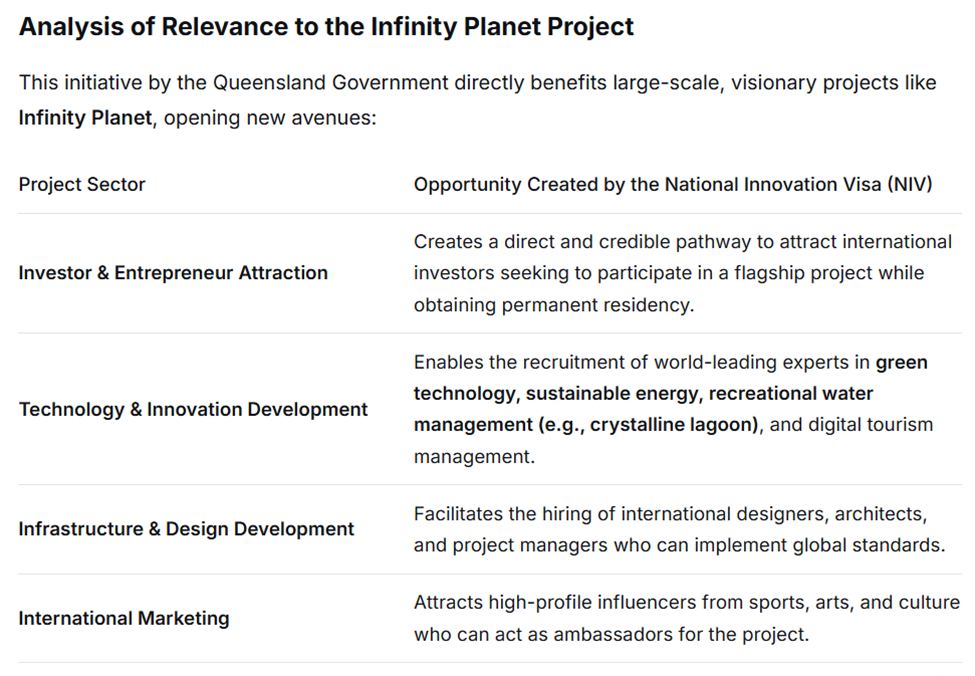Viewport: 975px width, 676px height.
Task: Select the "International Marketing" row label
Action: 124,618
